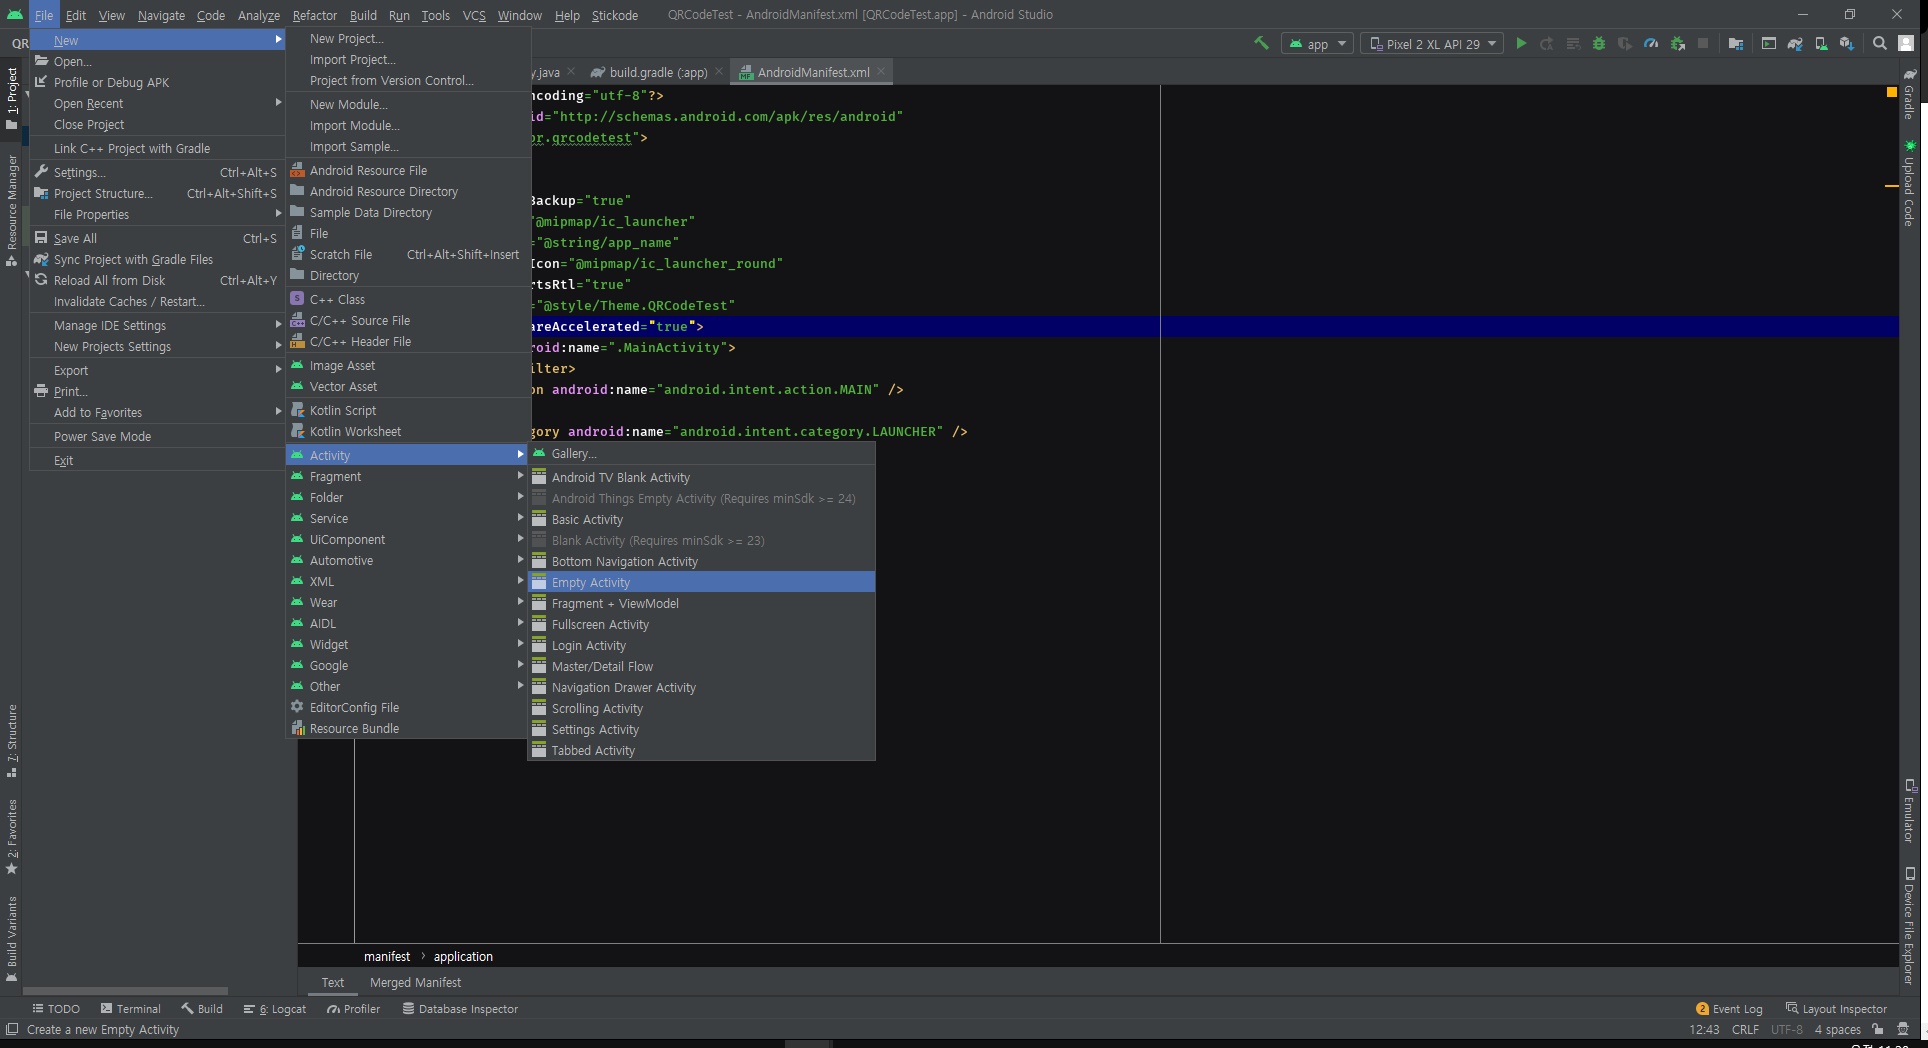Choose Kotlin Script from New menu
The height and width of the screenshot is (1048, 1928).
coord(408,410)
